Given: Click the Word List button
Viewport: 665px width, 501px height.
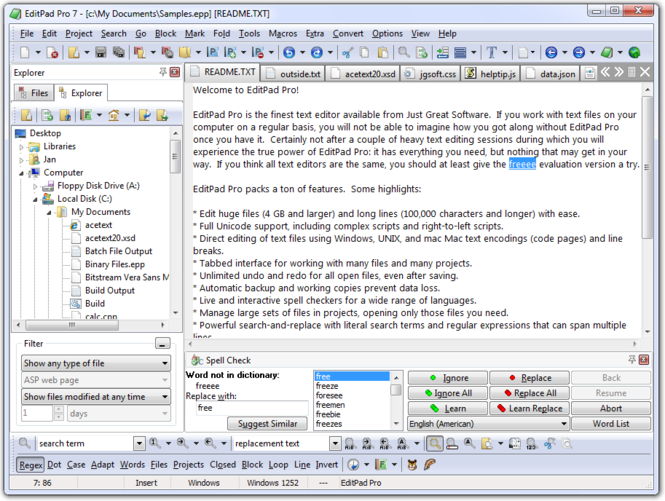Looking at the screenshot, I should 611,424.
